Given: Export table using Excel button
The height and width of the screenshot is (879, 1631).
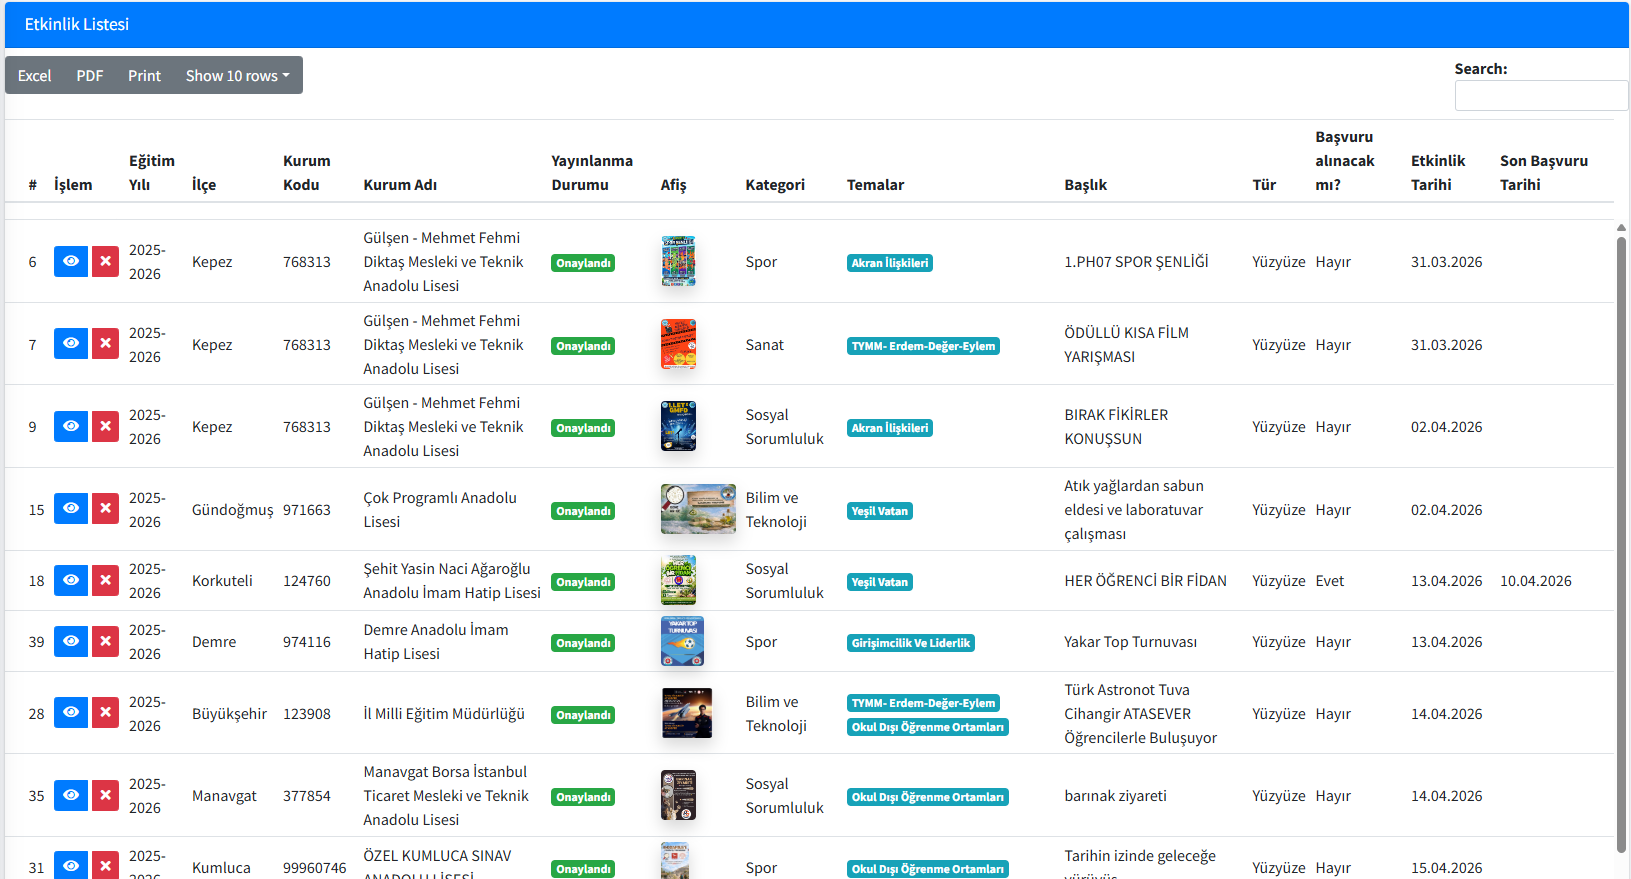Looking at the screenshot, I should (x=34, y=75).
